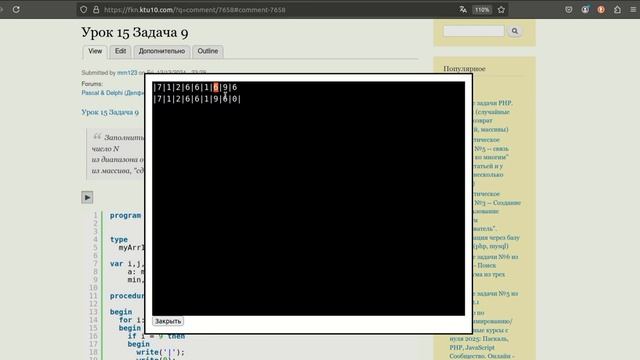This screenshot has width=640, height=360.
Task: Click the orange extension icon in the toolbar
Action: click(601, 9)
